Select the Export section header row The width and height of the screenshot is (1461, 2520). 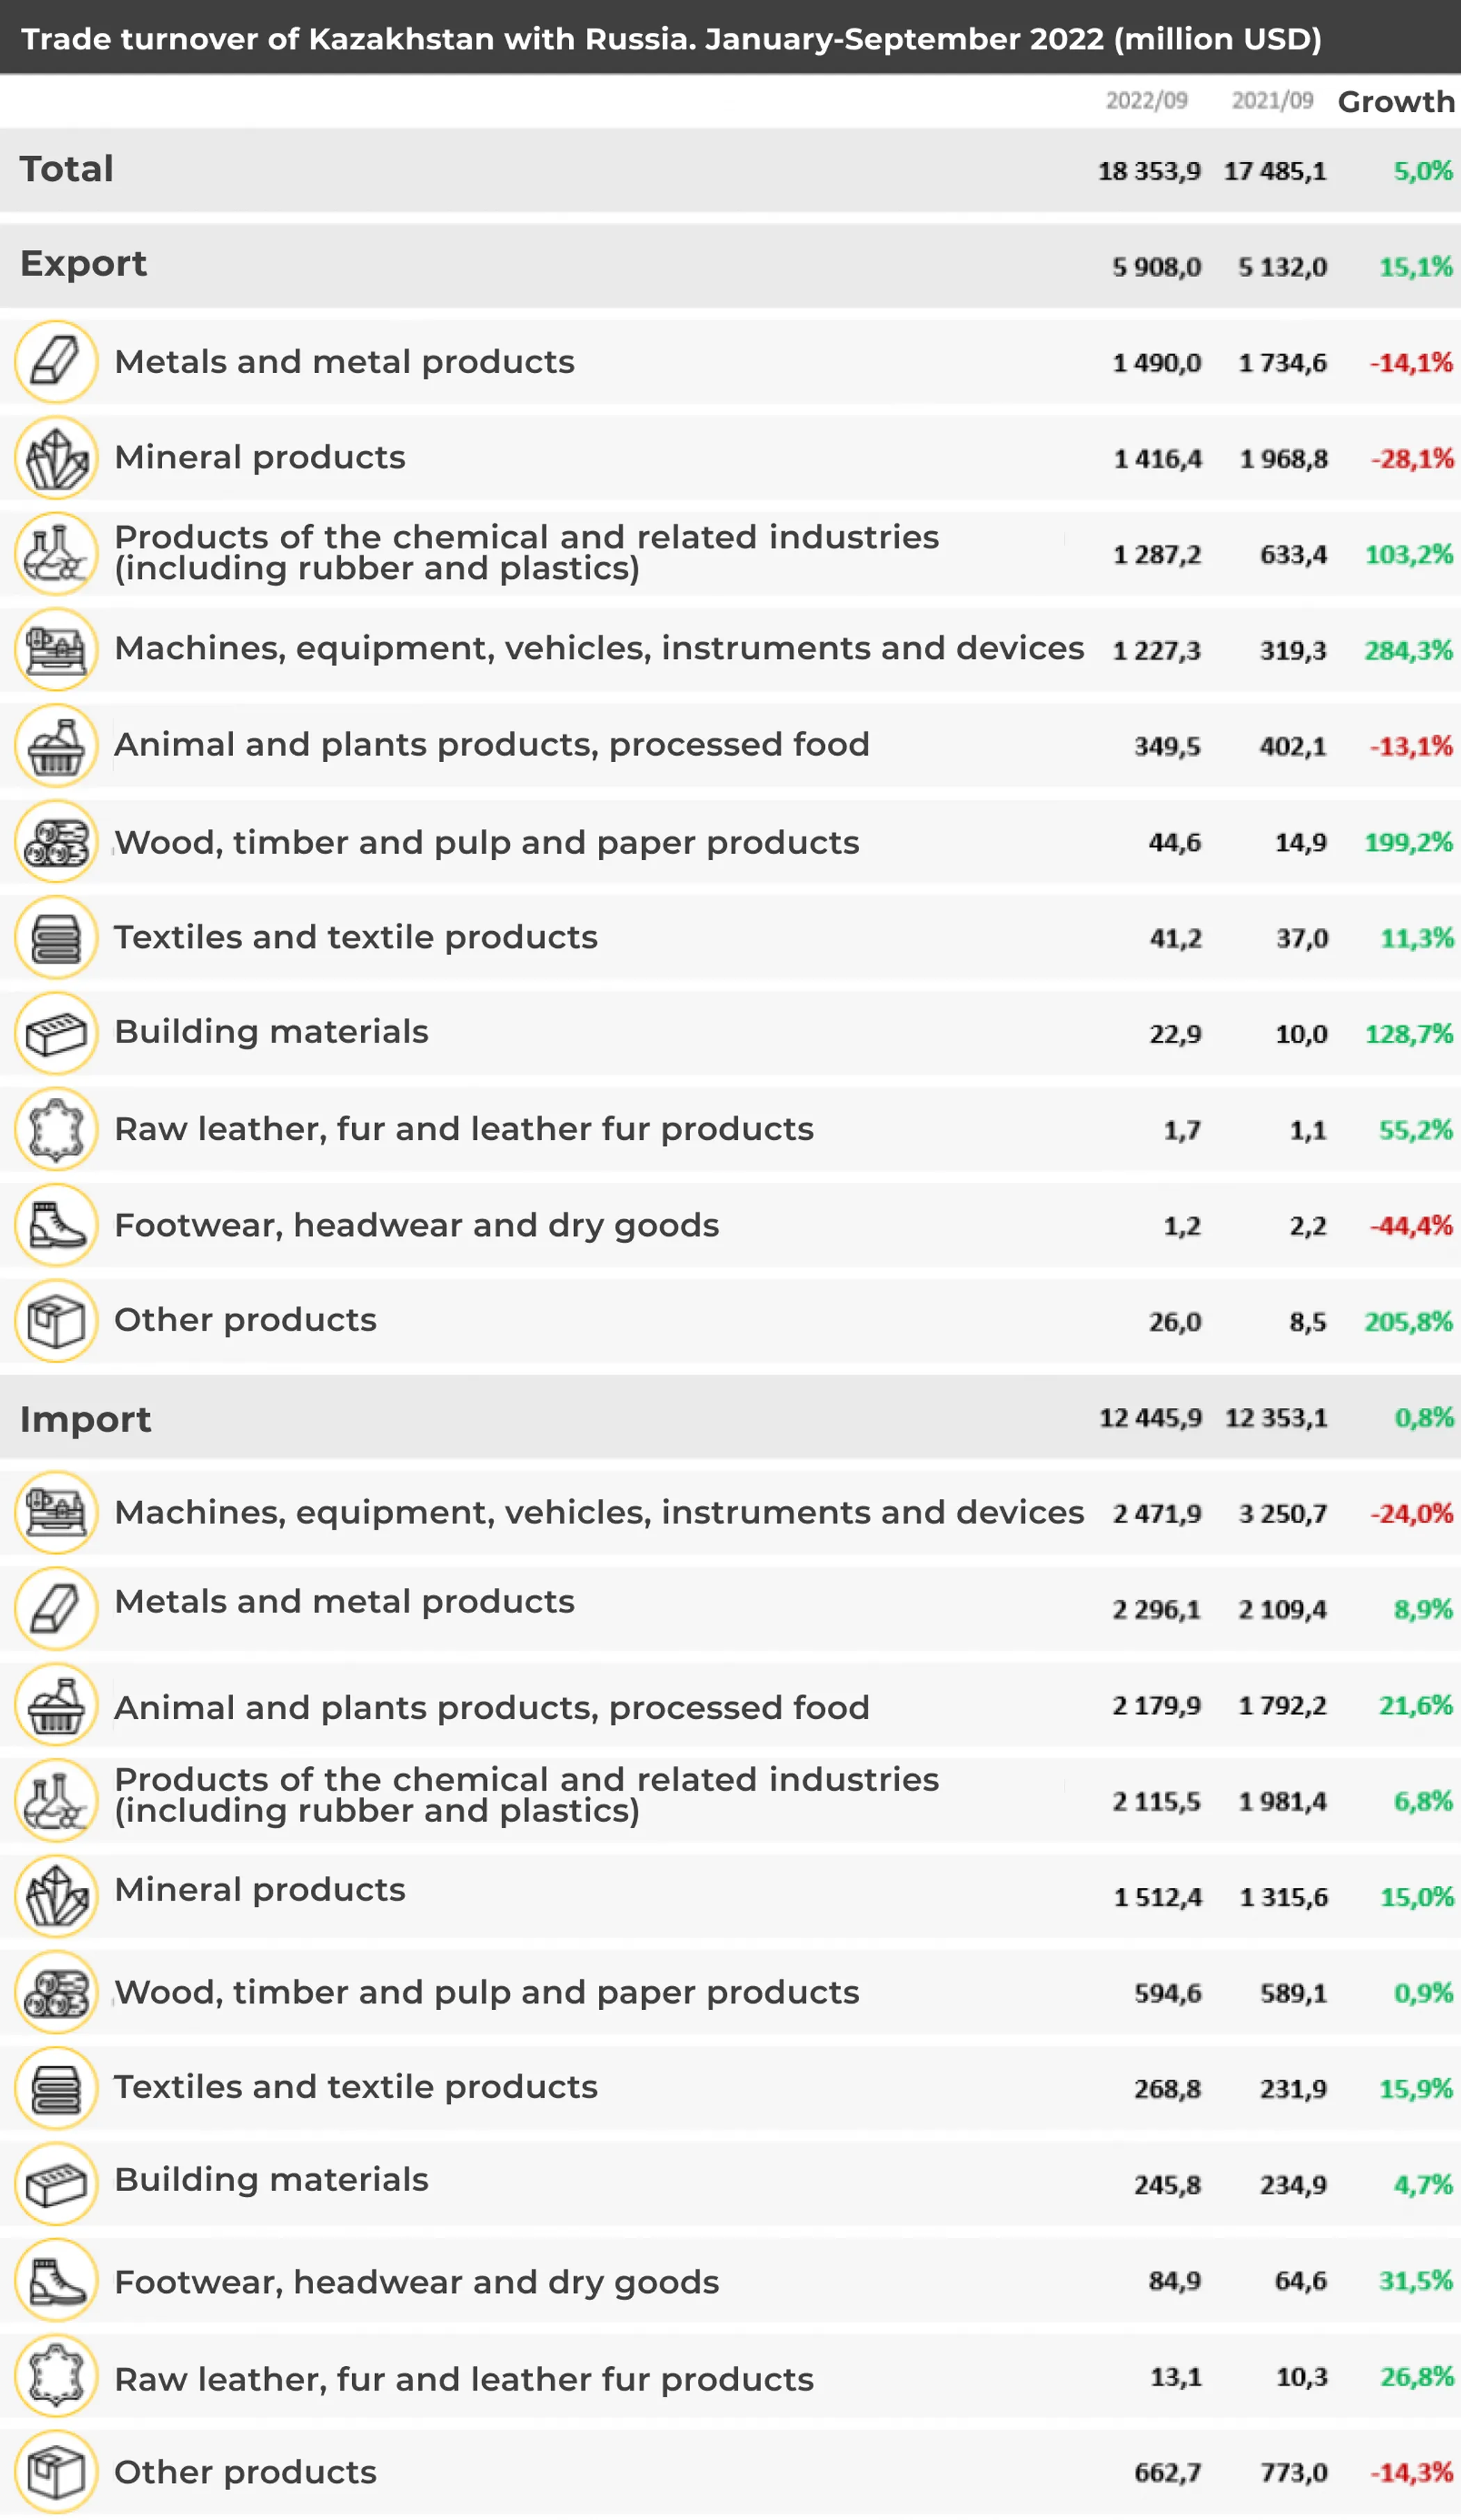coord(84,264)
